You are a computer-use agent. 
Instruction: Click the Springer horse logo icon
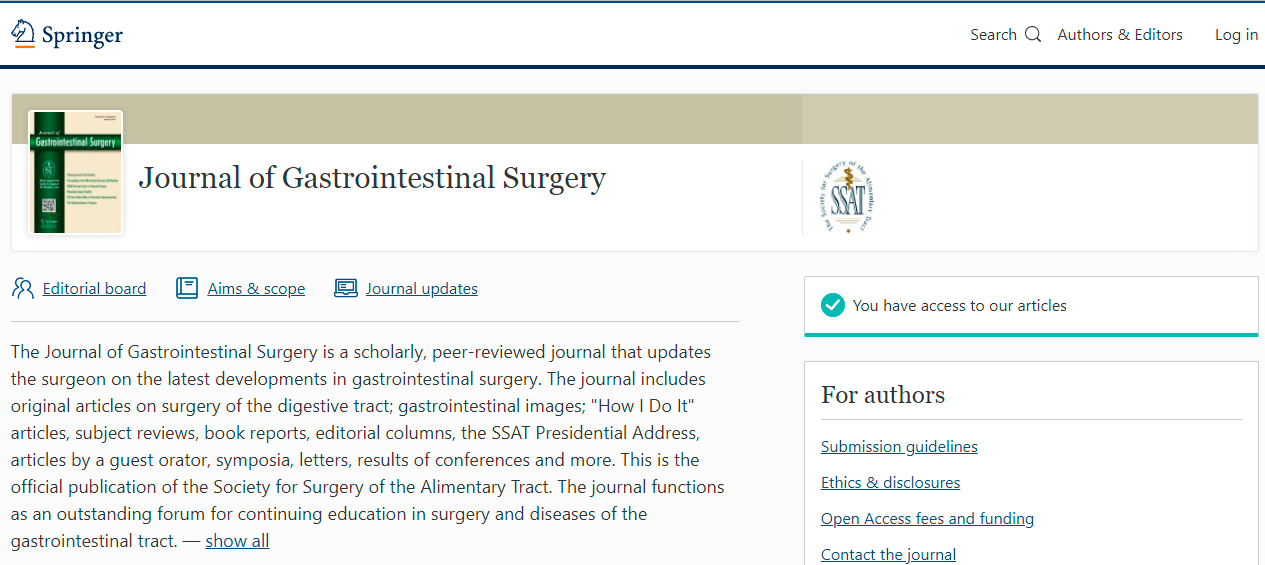(x=23, y=34)
